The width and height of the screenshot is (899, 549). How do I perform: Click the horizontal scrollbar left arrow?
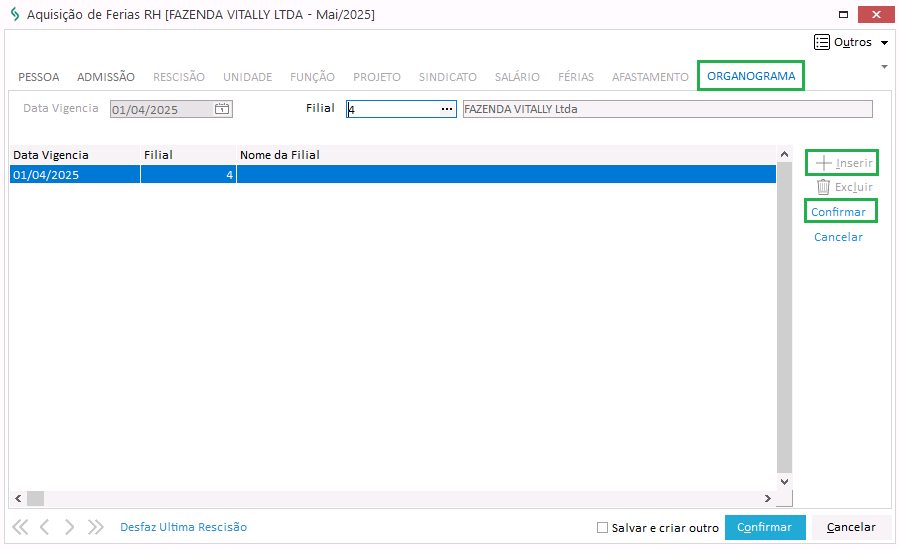pyautogui.click(x=18, y=499)
